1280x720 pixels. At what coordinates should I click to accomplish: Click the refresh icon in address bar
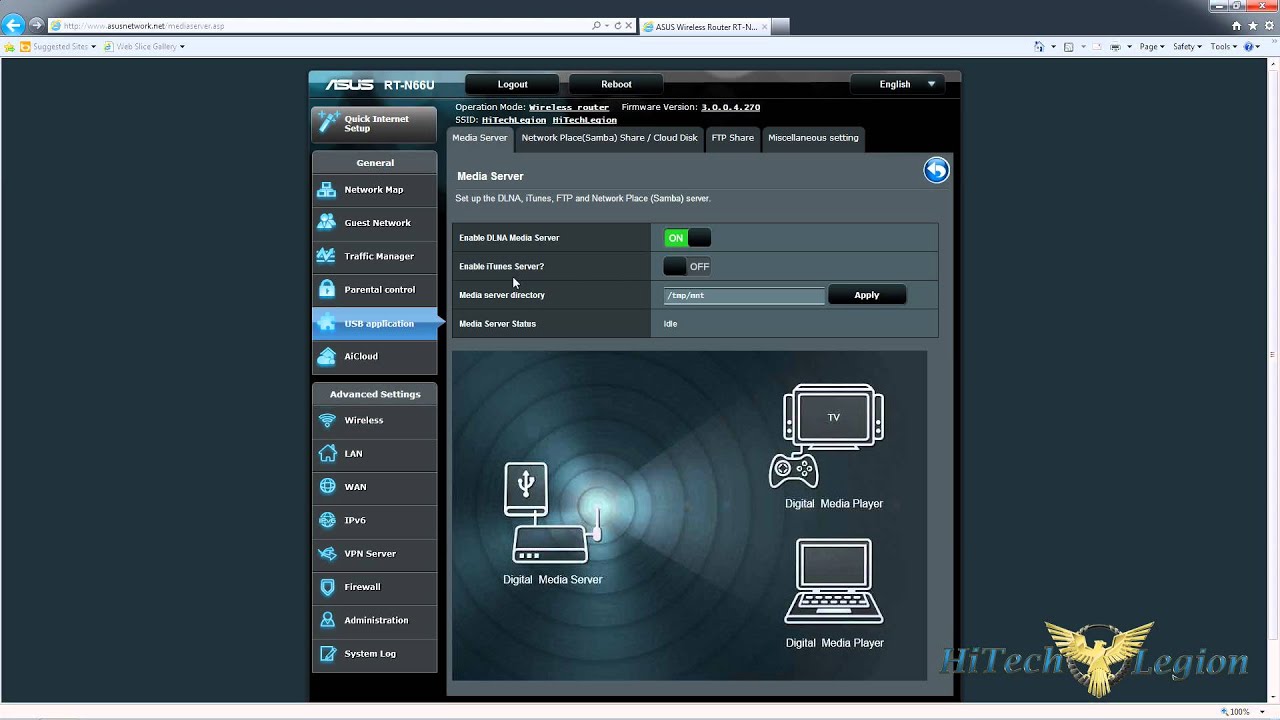617,26
